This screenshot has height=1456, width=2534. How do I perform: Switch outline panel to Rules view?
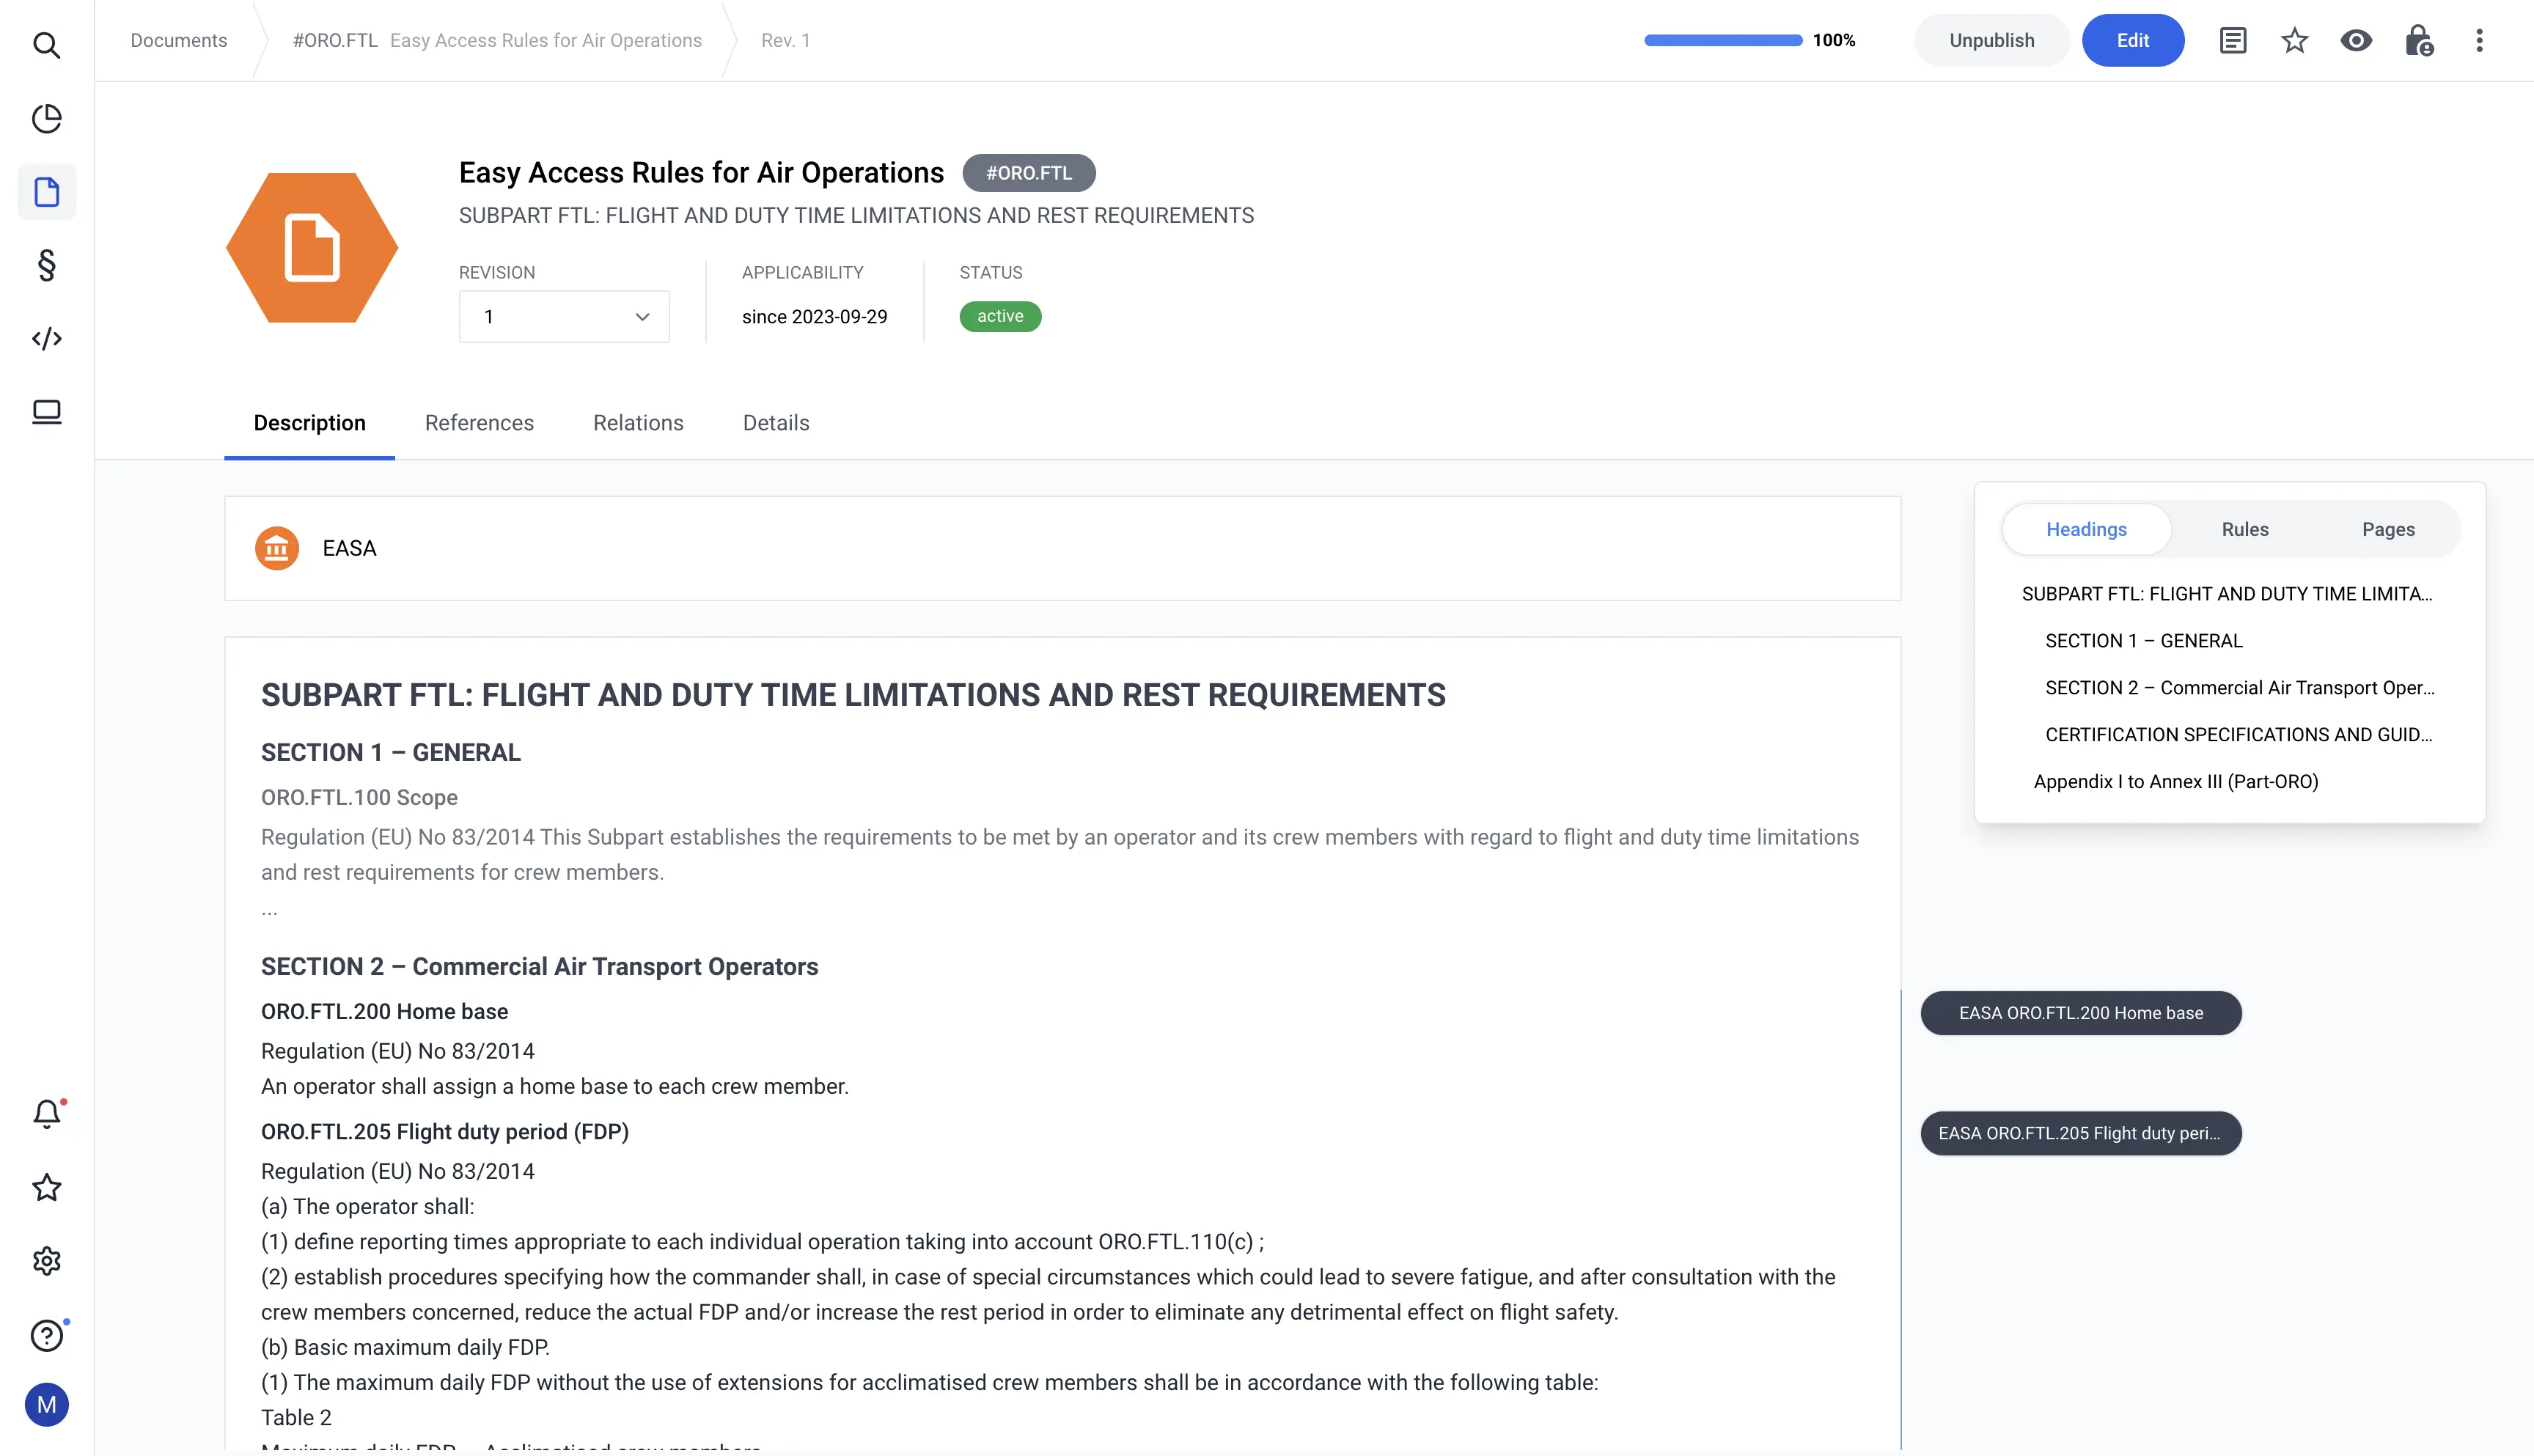2244,529
